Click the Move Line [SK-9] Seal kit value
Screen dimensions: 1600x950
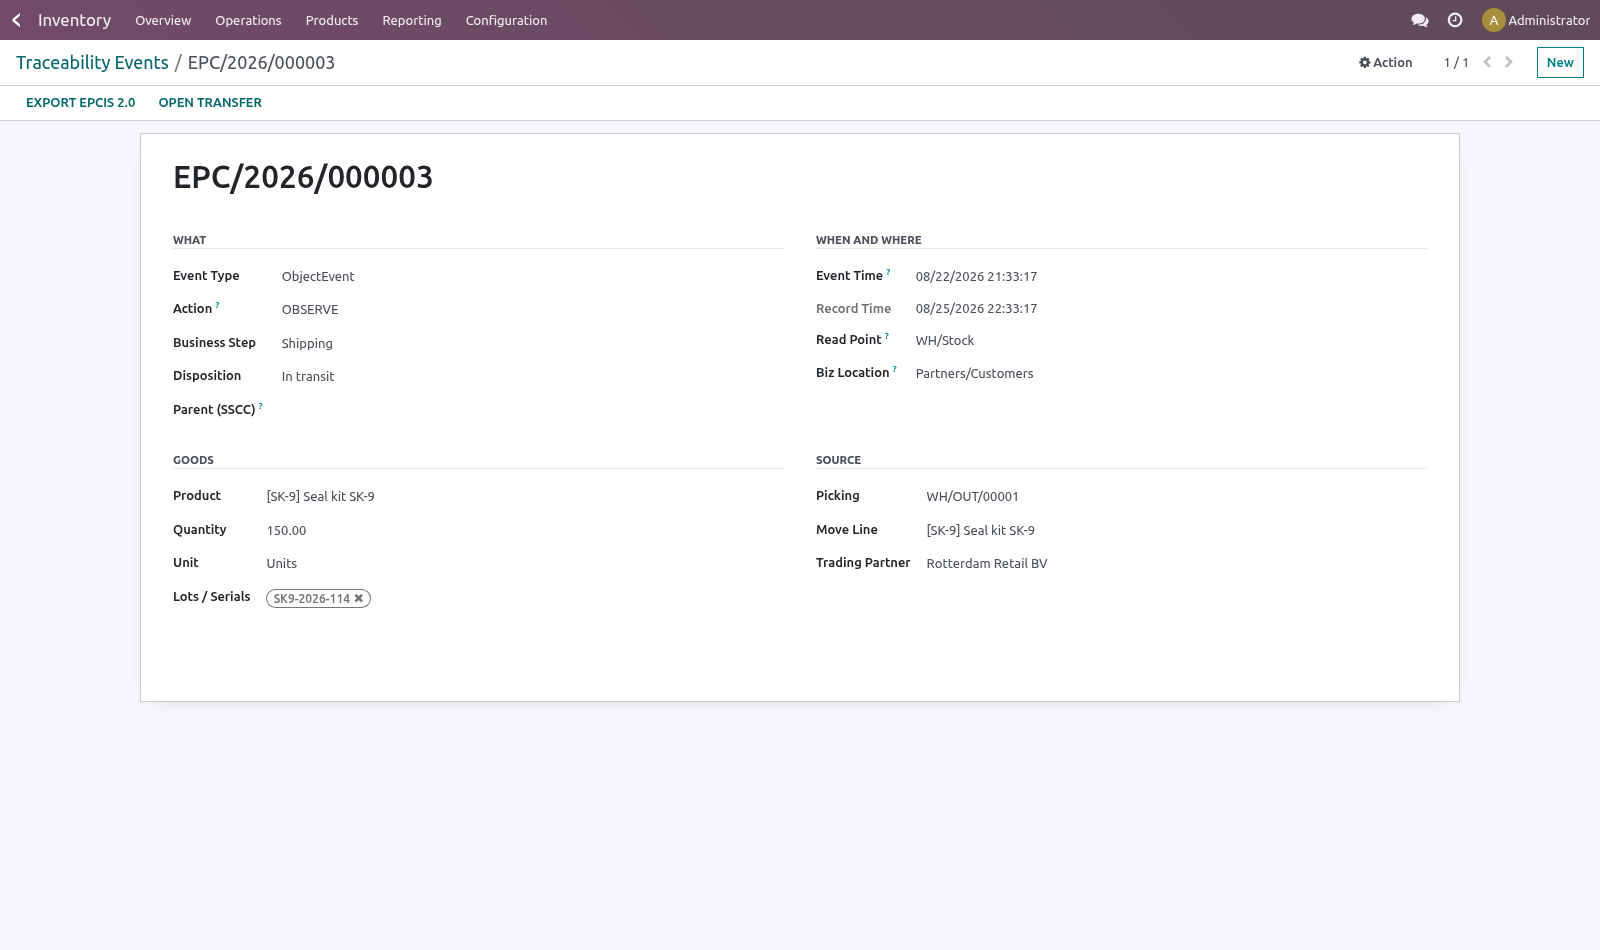[x=980, y=530]
